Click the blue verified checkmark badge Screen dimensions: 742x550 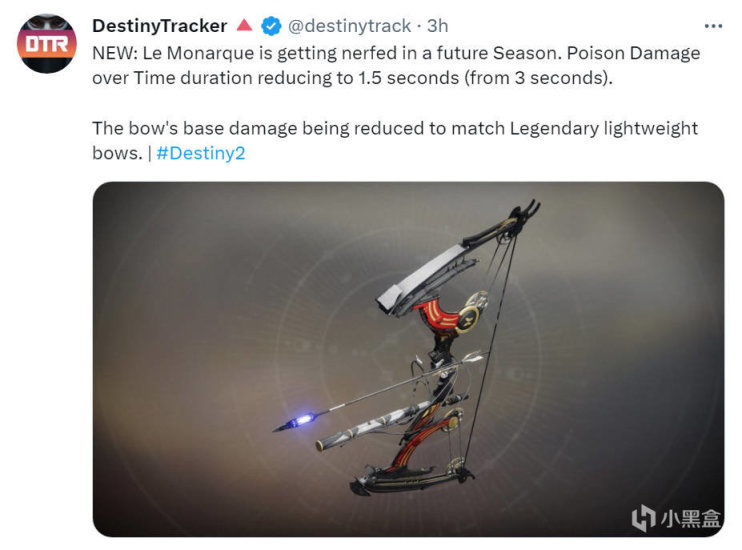coord(271,26)
